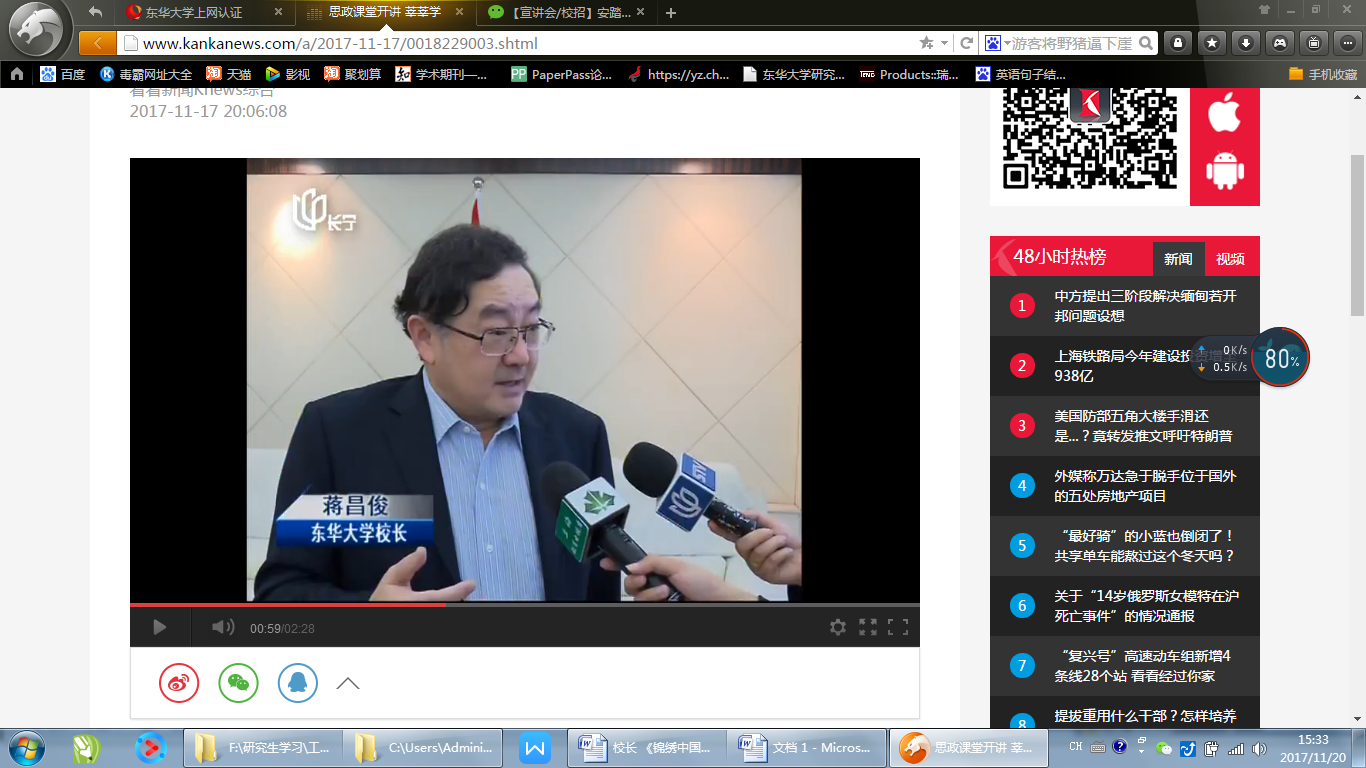This screenshot has width=1366, height=768.
Task: Play the video
Action: (159, 627)
